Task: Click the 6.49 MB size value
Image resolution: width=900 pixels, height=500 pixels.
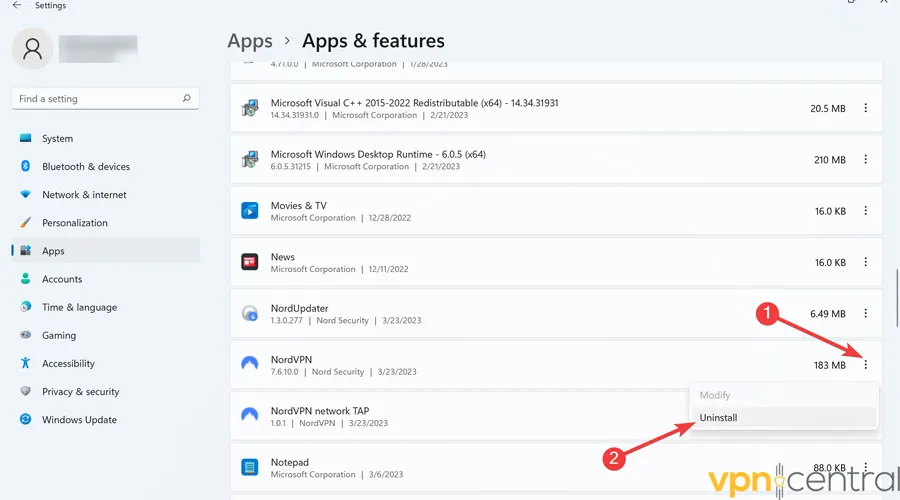Action: pos(828,314)
